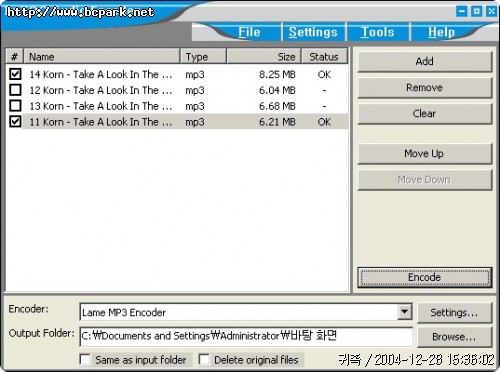Open the Settings menu
This screenshot has width=500, height=372.
[313, 32]
